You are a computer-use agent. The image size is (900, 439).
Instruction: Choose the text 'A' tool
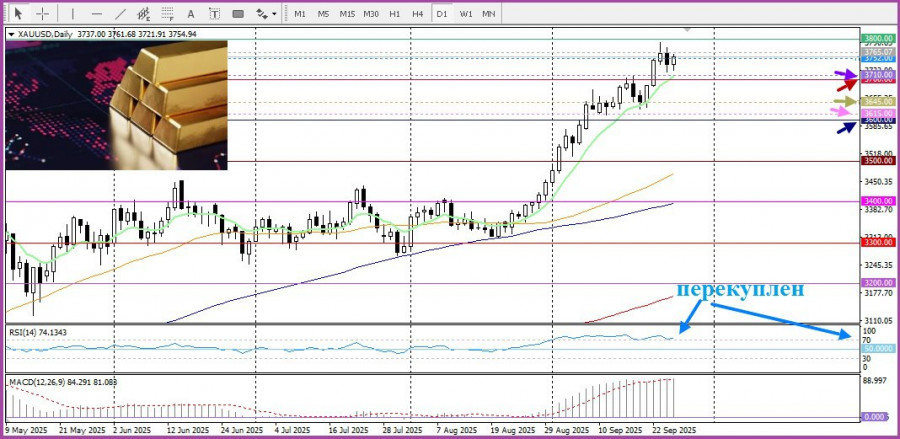point(192,14)
